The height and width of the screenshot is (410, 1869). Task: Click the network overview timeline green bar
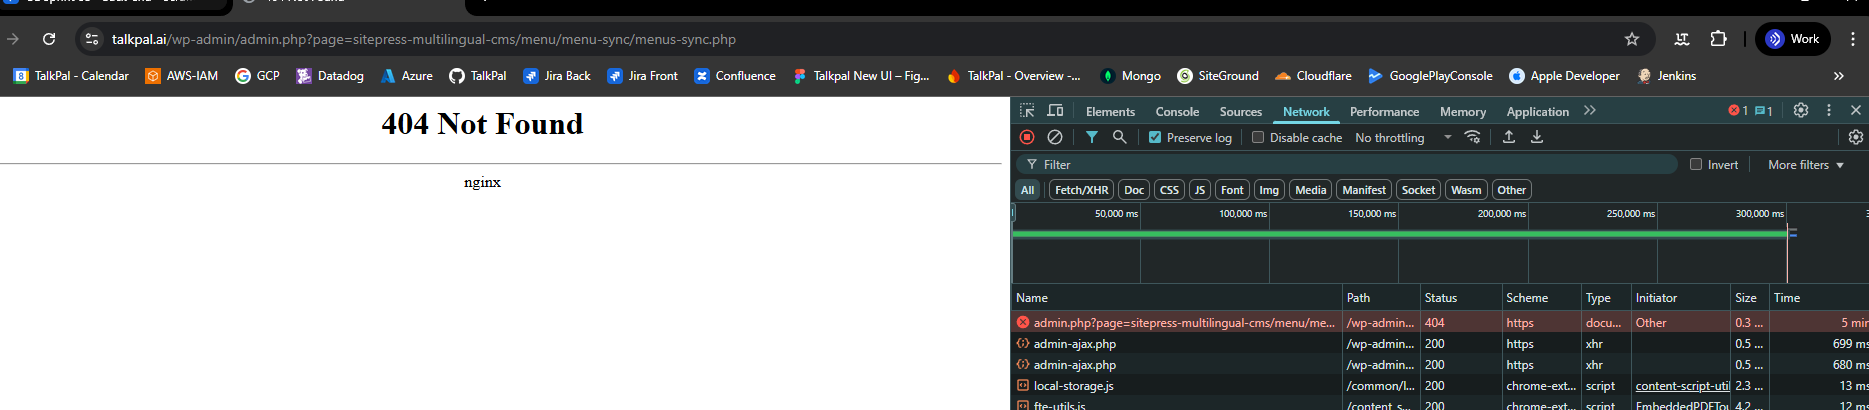pos(1400,234)
